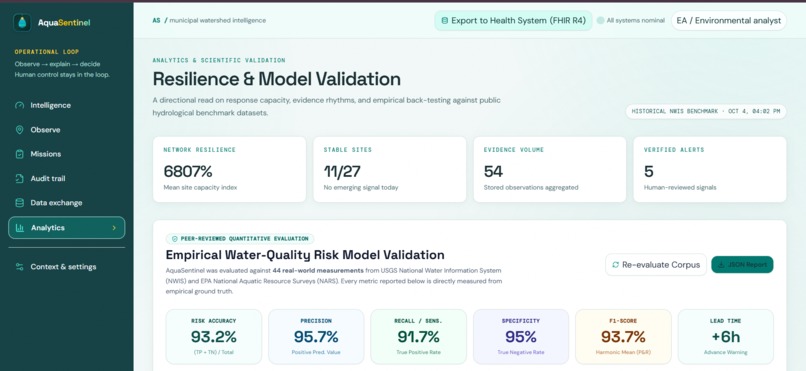Click the Recall / Sens. 91.7% tile
806x371 pixels.
418,337
